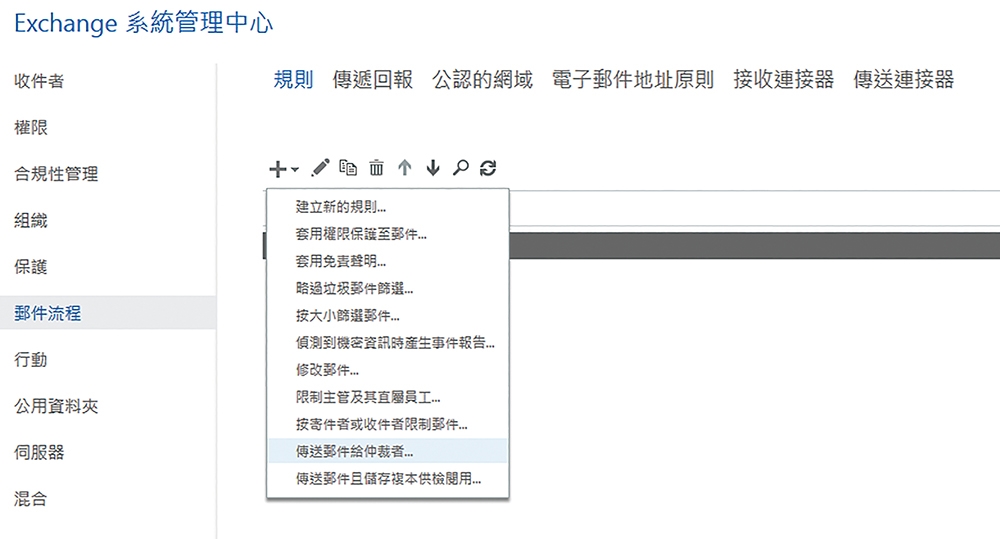Image resolution: width=1000 pixels, height=539 pixels.
Task: Choose 套用免責聲明 from the menu
Action: (x=341, y=261)
